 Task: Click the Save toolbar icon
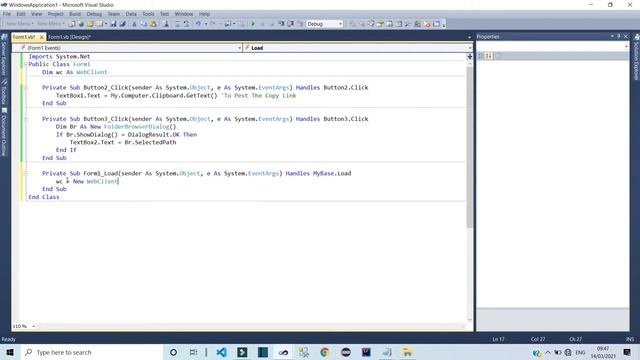pyautogui.click(x=113, y=24)
